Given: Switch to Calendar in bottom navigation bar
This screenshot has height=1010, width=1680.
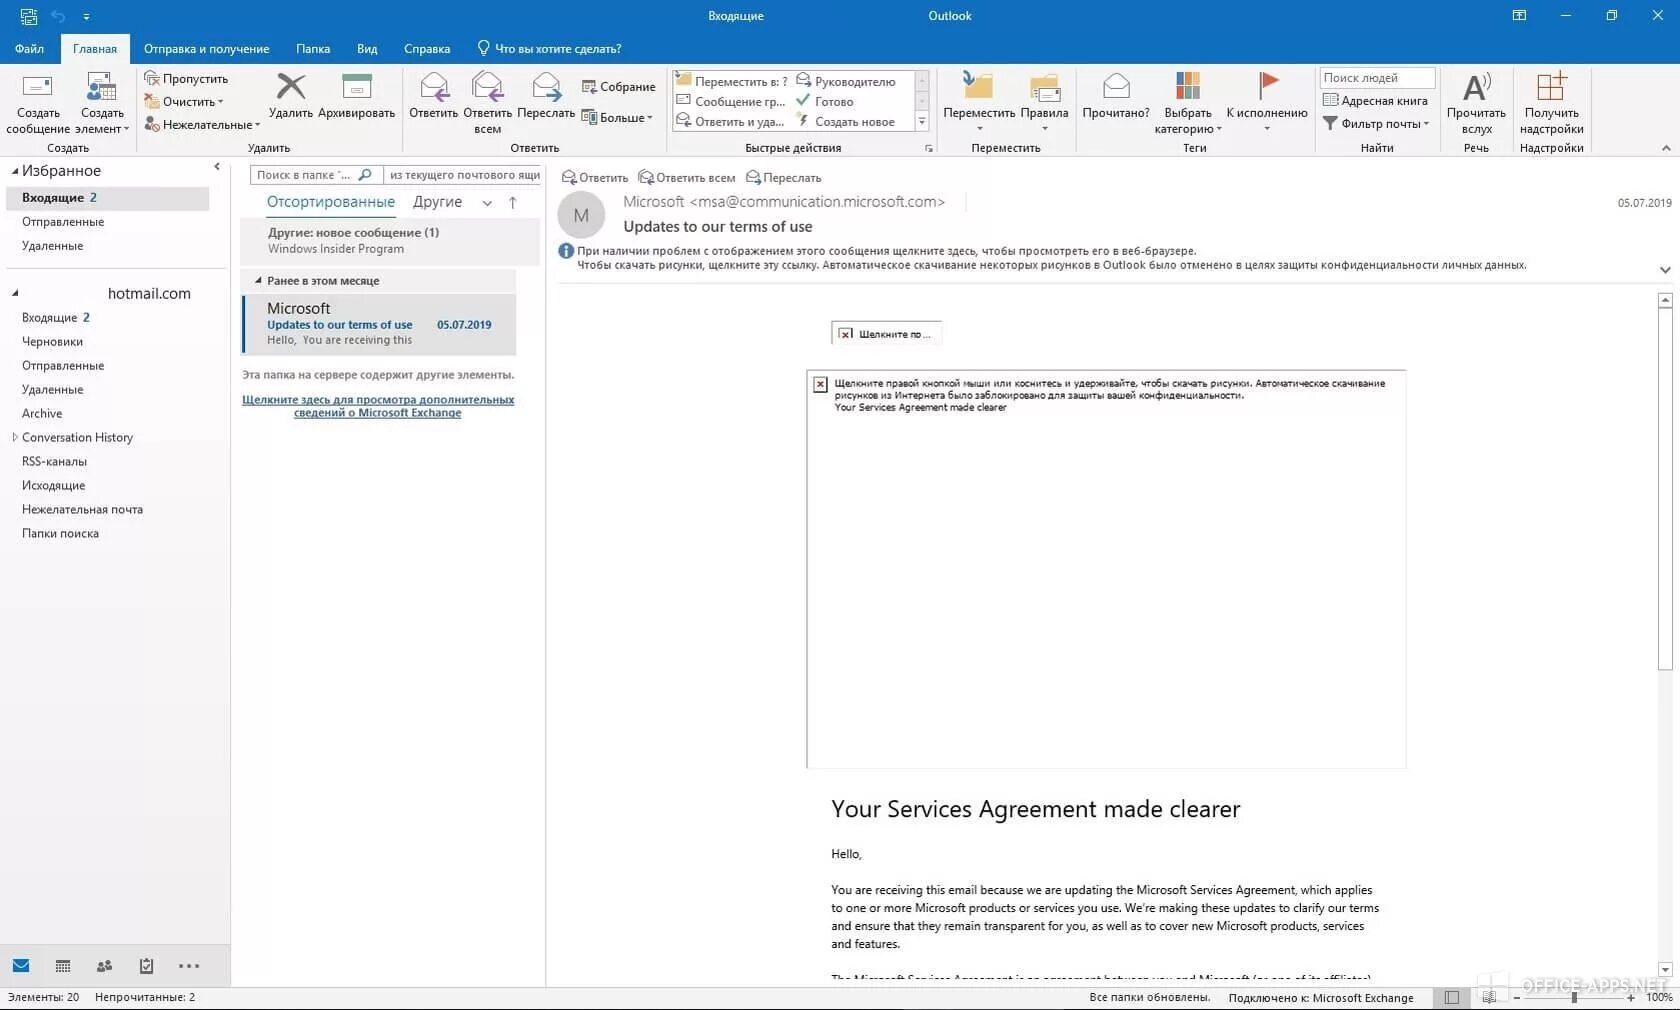Looking at the screenshot, I should (x=63, y=966).
